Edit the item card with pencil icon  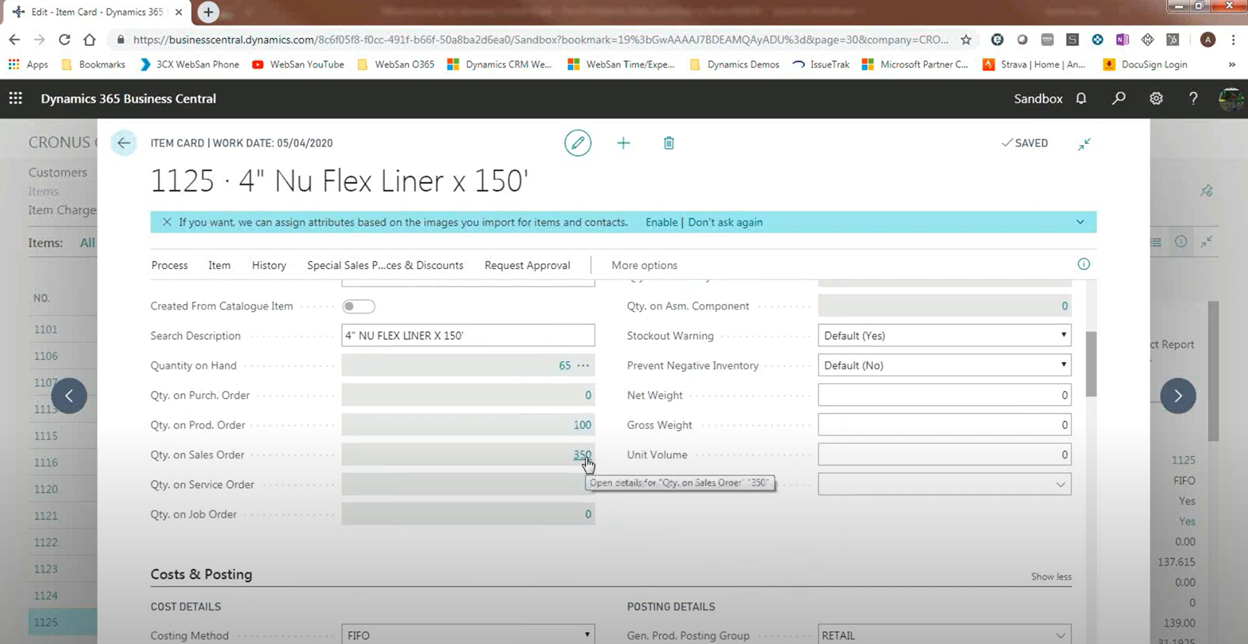point(578,143)
